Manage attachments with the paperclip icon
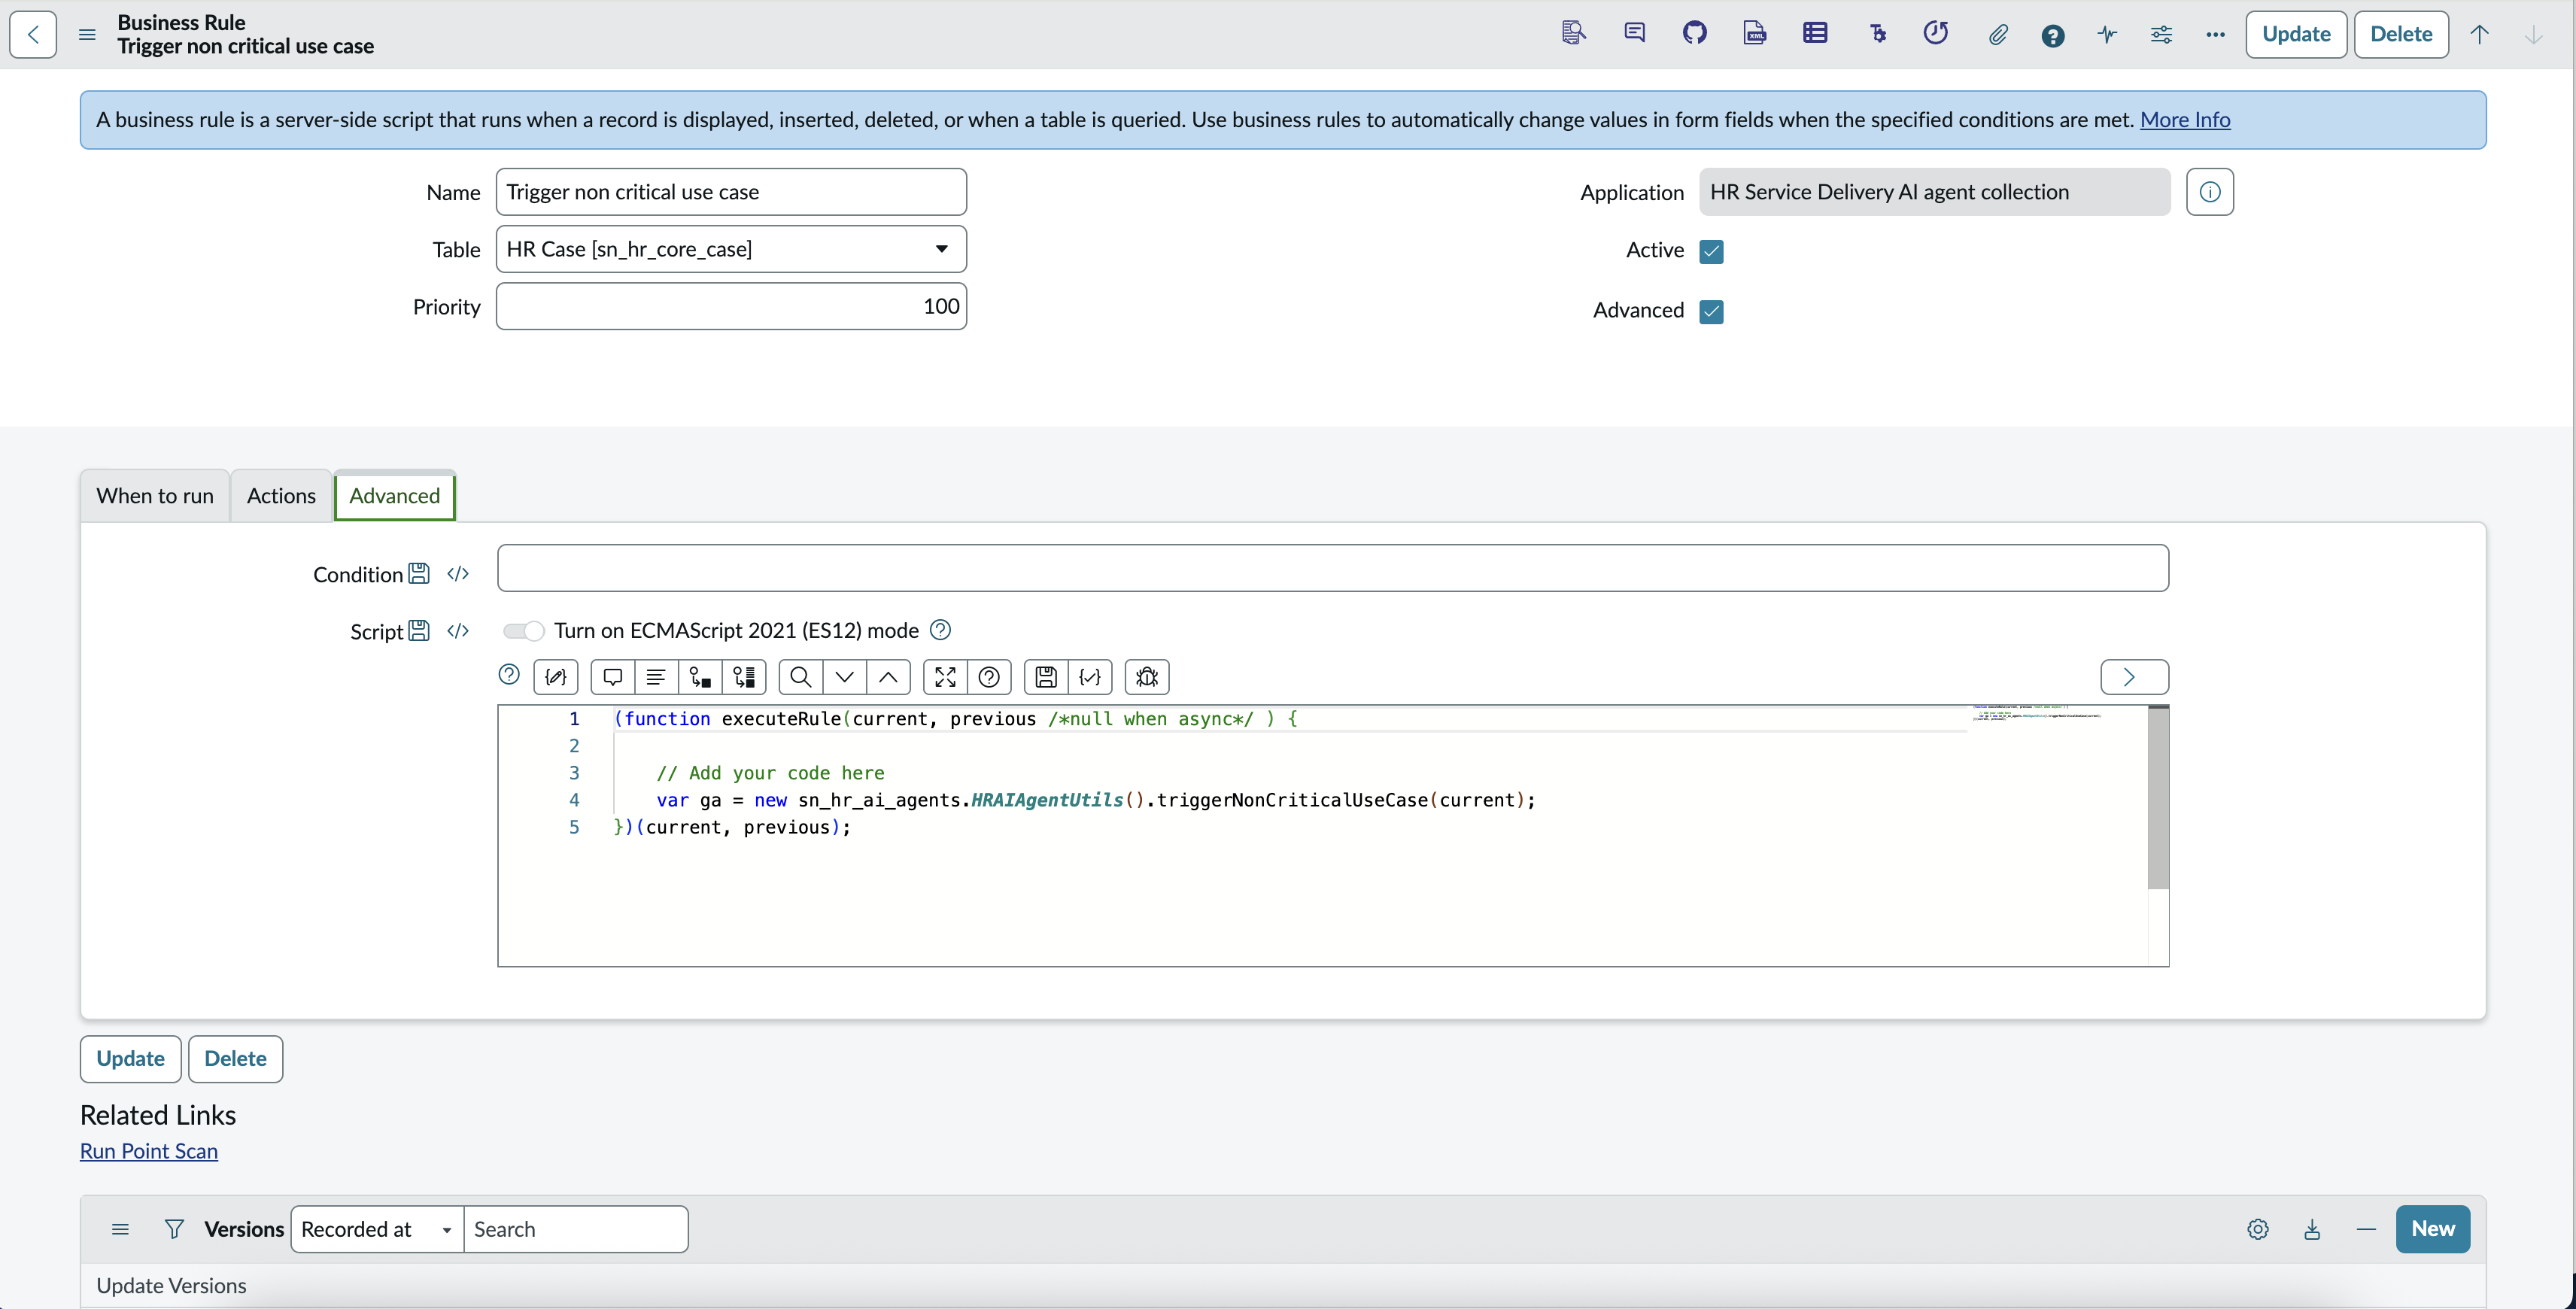The height and width of the screenshot is (1309, 2576). (x=1998, y=35)
